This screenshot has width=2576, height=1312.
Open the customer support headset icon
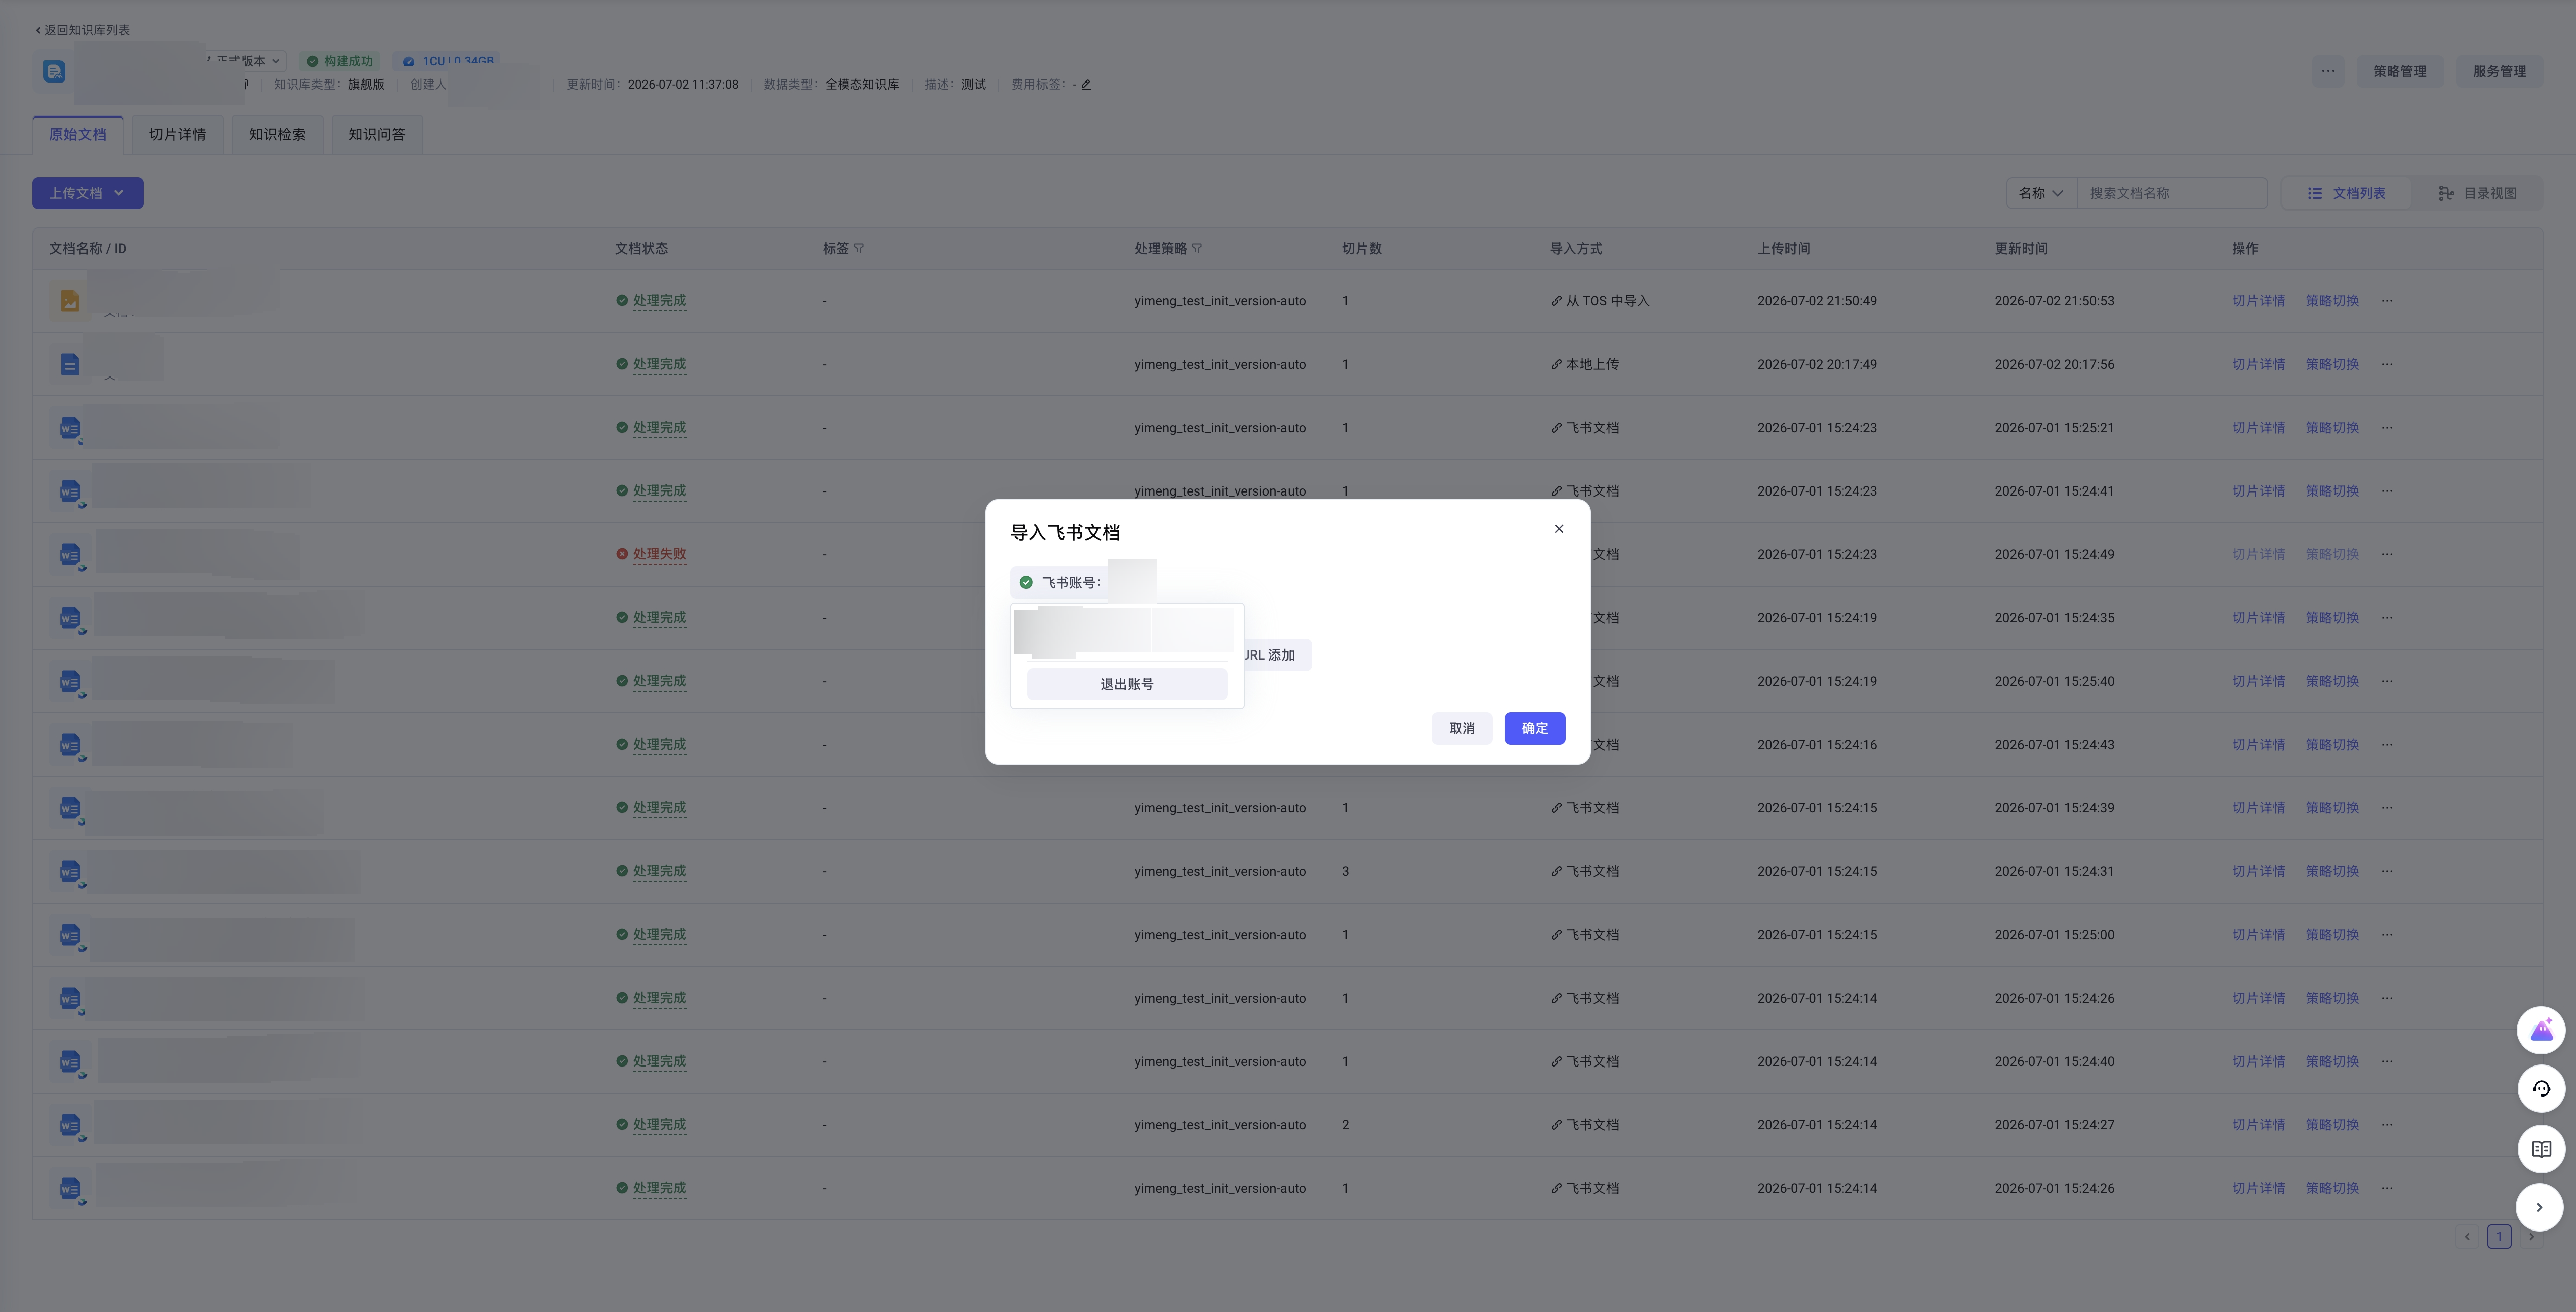click(2540, 1088)
